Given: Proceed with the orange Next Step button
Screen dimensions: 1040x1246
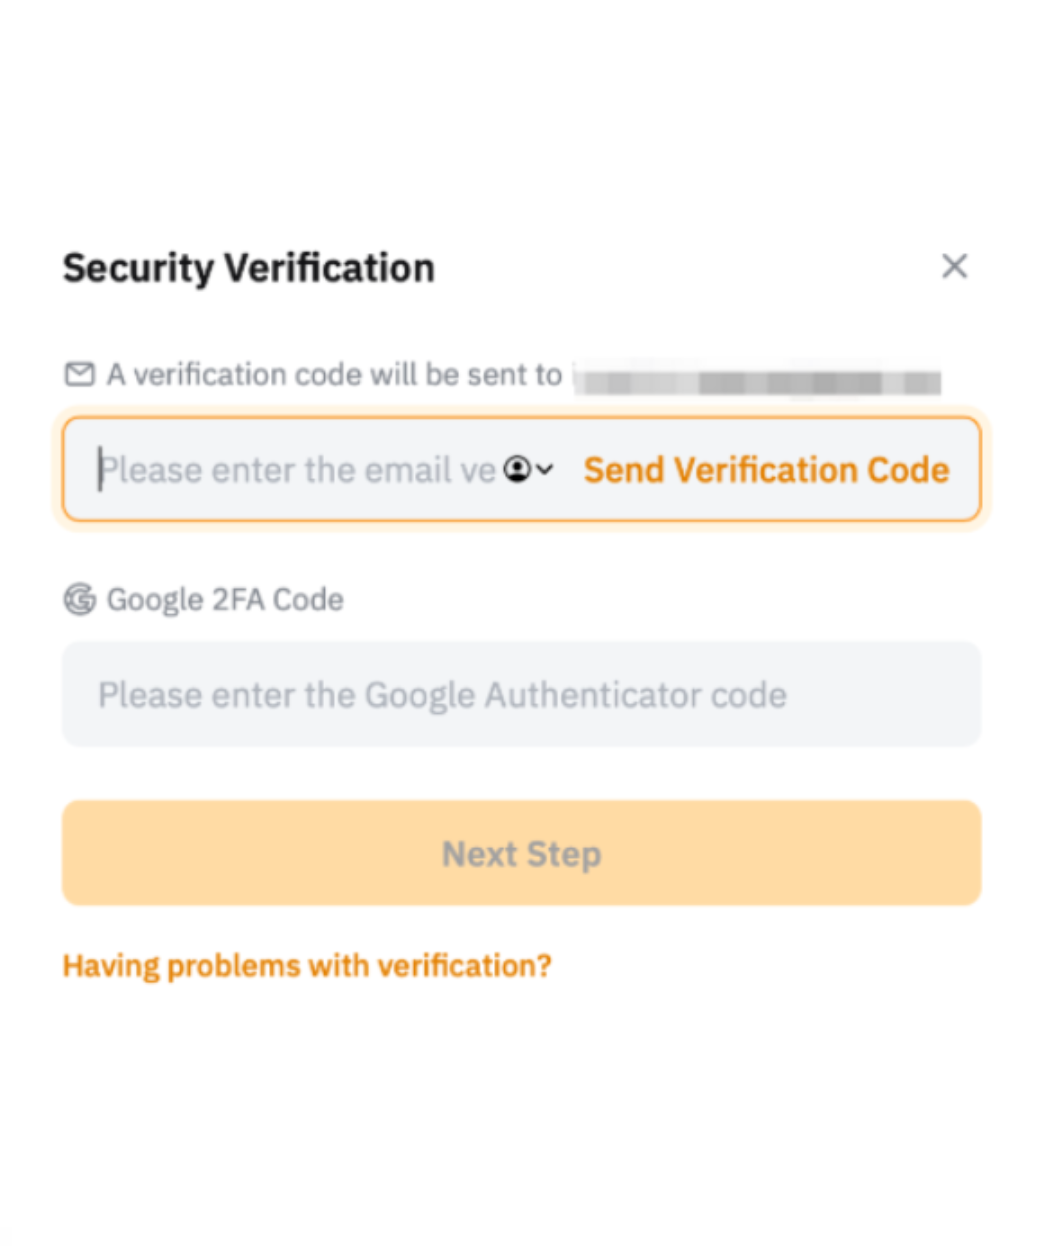Looking at the screenshot, I should coord(521,853).
